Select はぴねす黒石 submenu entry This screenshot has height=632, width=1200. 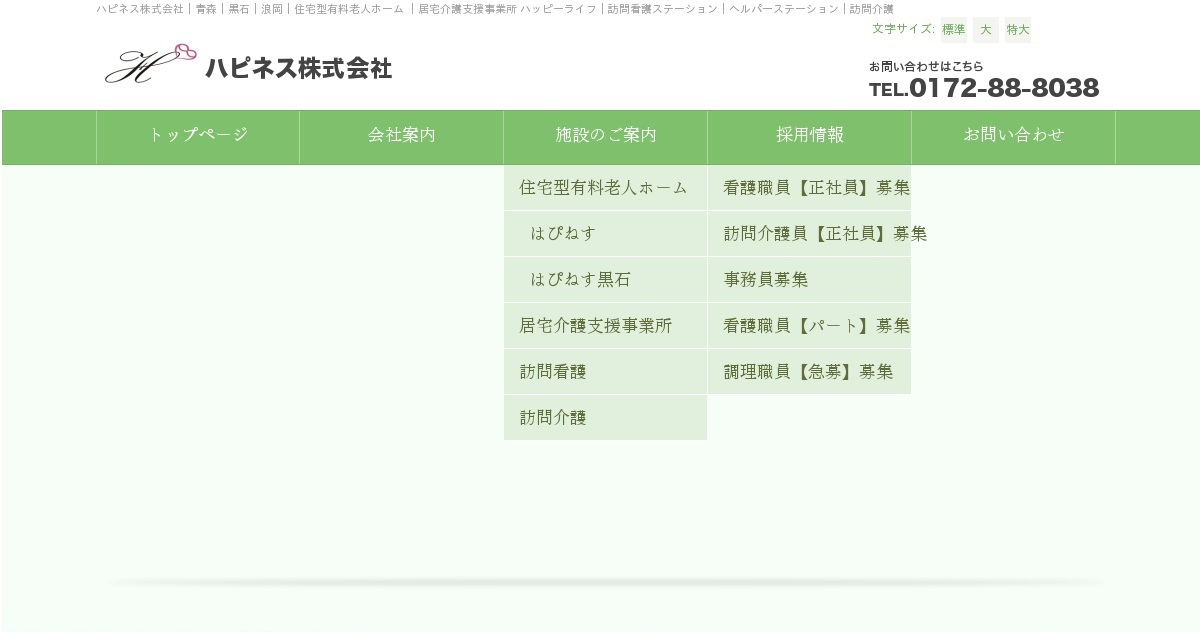click(x=605, y=279)
